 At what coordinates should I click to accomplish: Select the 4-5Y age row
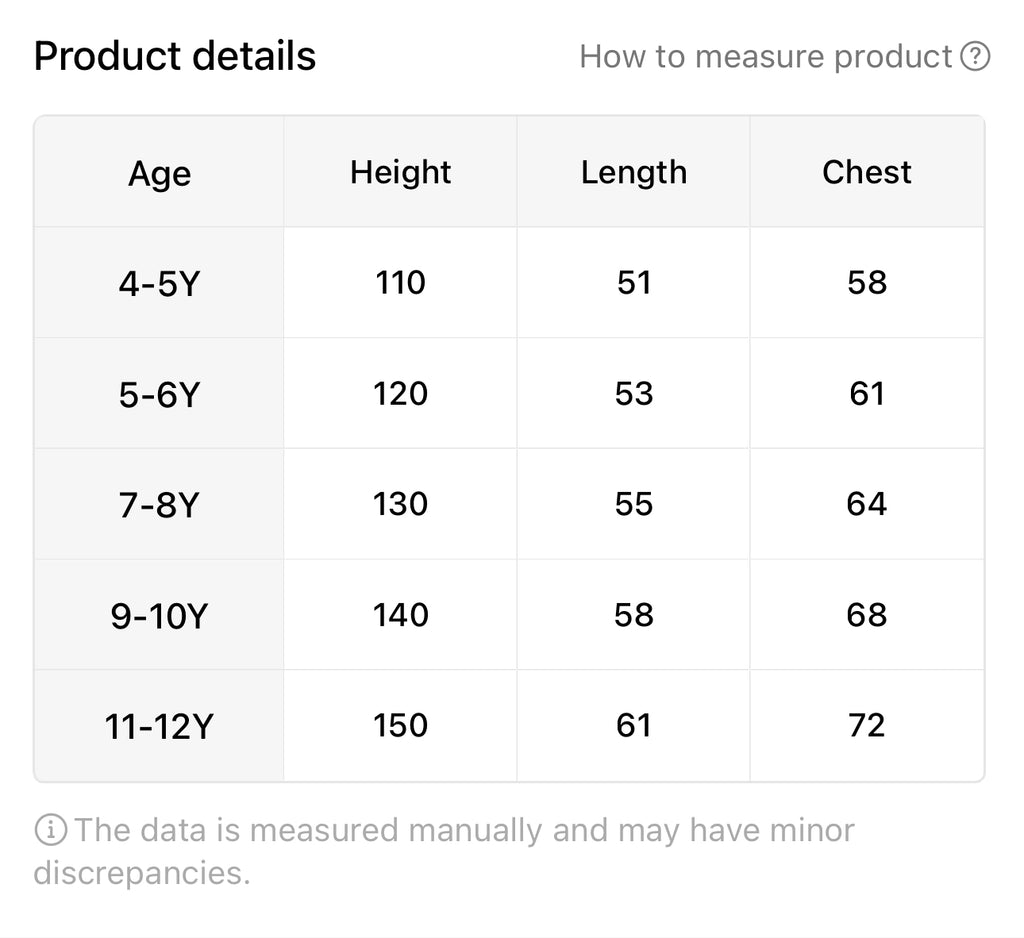(x=159, y=284)
